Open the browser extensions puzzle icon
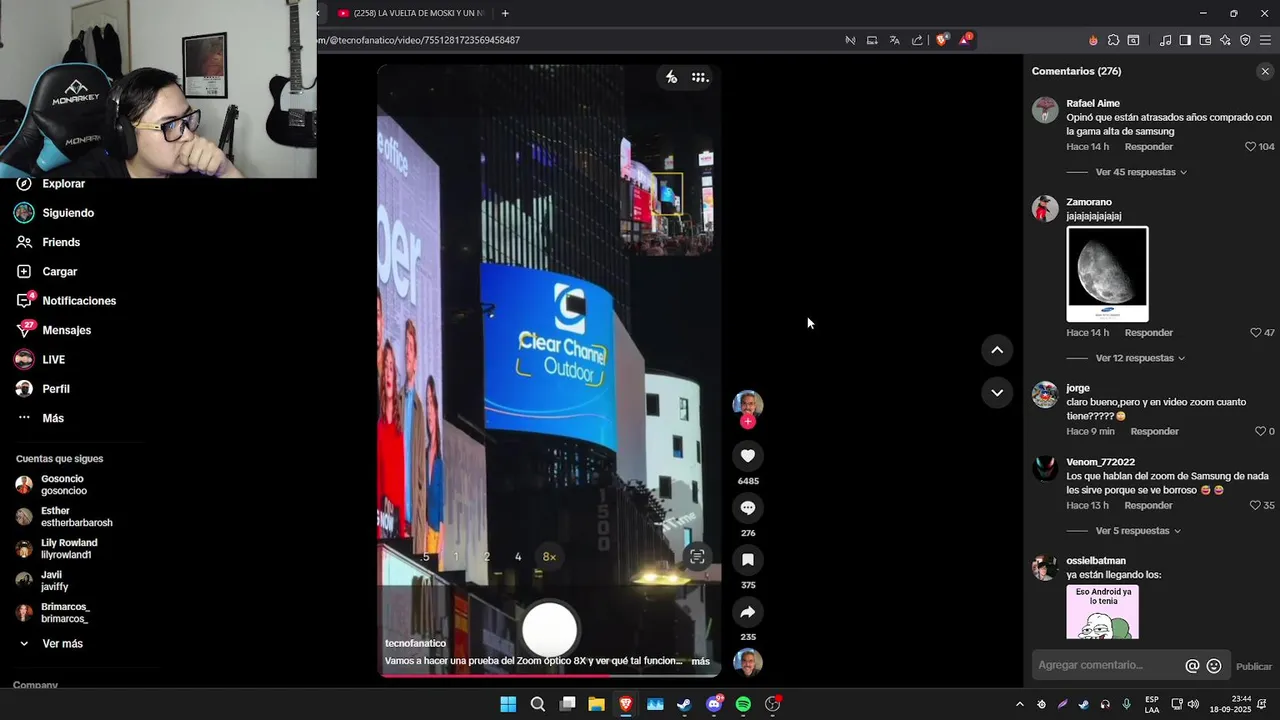1280x720 pixels. [x=1113, y=40]
